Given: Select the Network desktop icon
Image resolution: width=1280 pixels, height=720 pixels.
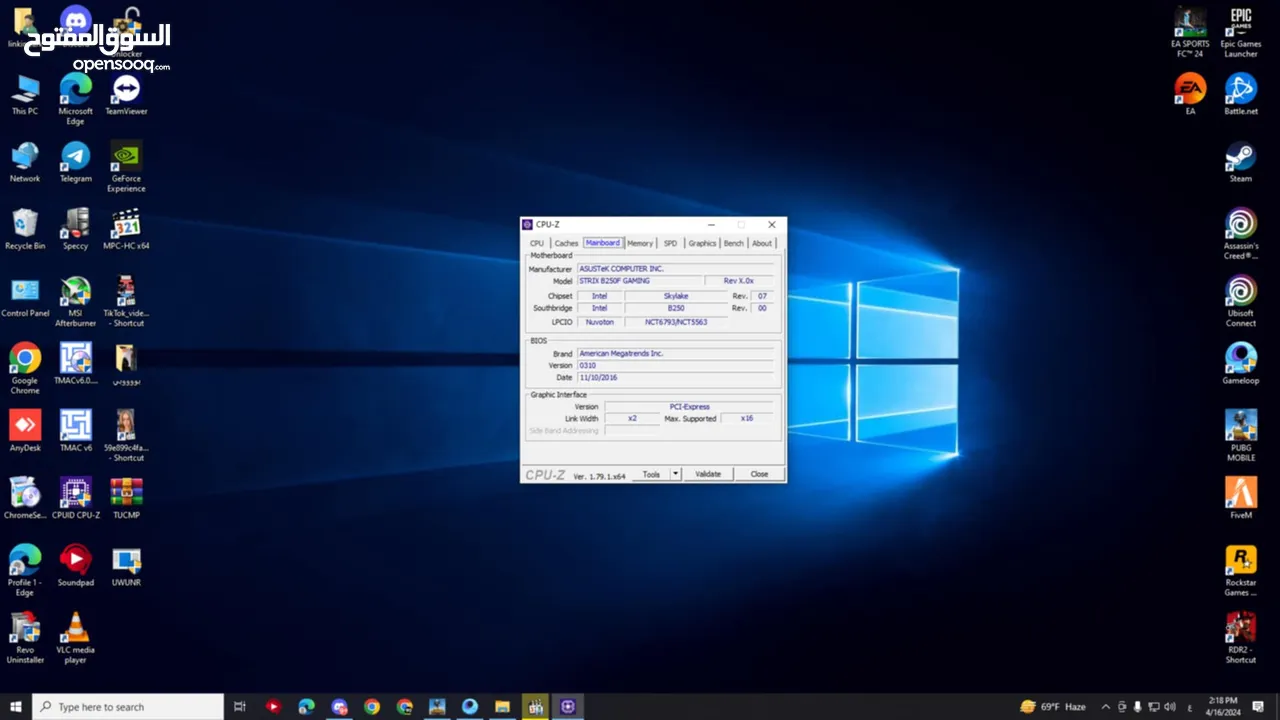Looking at the screenshot, I should 25,162.
